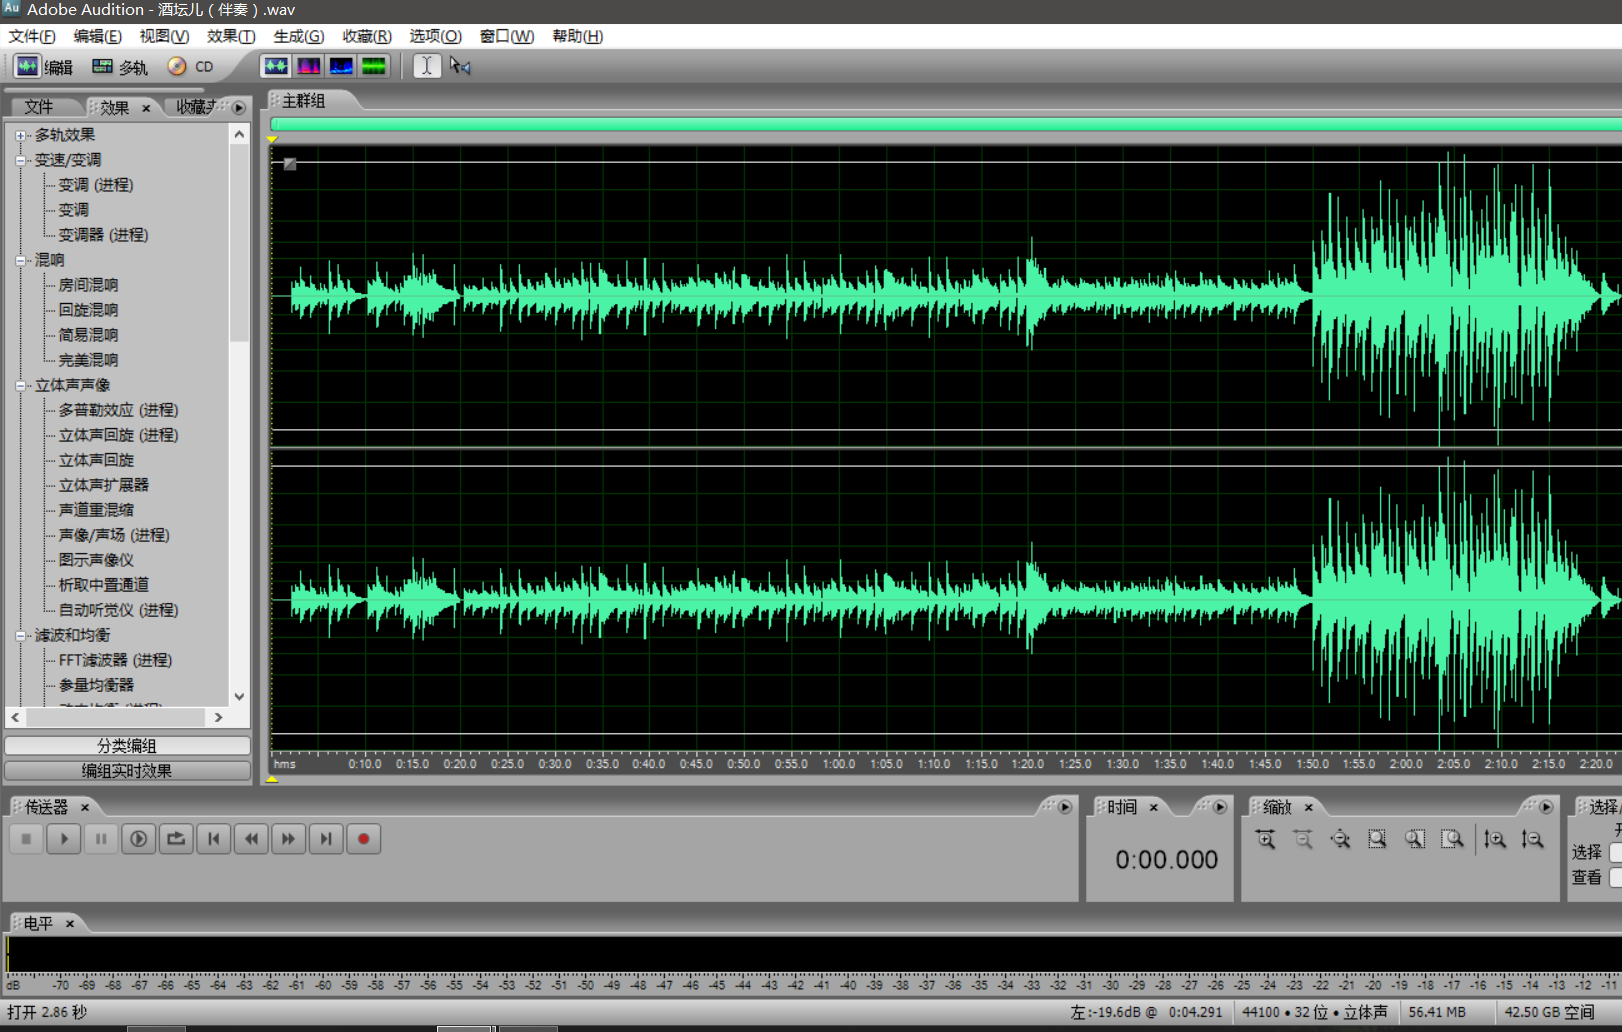The height and width of the screenshot is (1032, 1622).
Task: Start recording with the red record button
Action: point(364,839)
